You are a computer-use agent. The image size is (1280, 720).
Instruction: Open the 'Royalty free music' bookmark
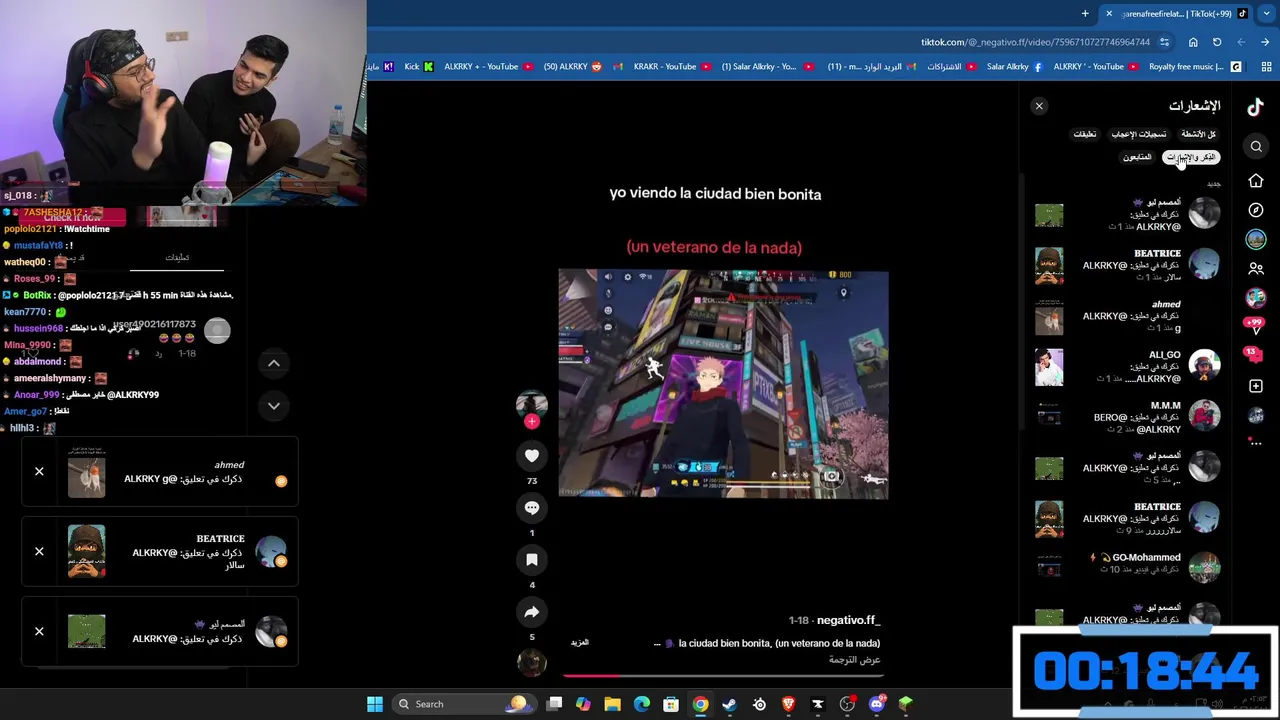click(x=1195, y=67)
